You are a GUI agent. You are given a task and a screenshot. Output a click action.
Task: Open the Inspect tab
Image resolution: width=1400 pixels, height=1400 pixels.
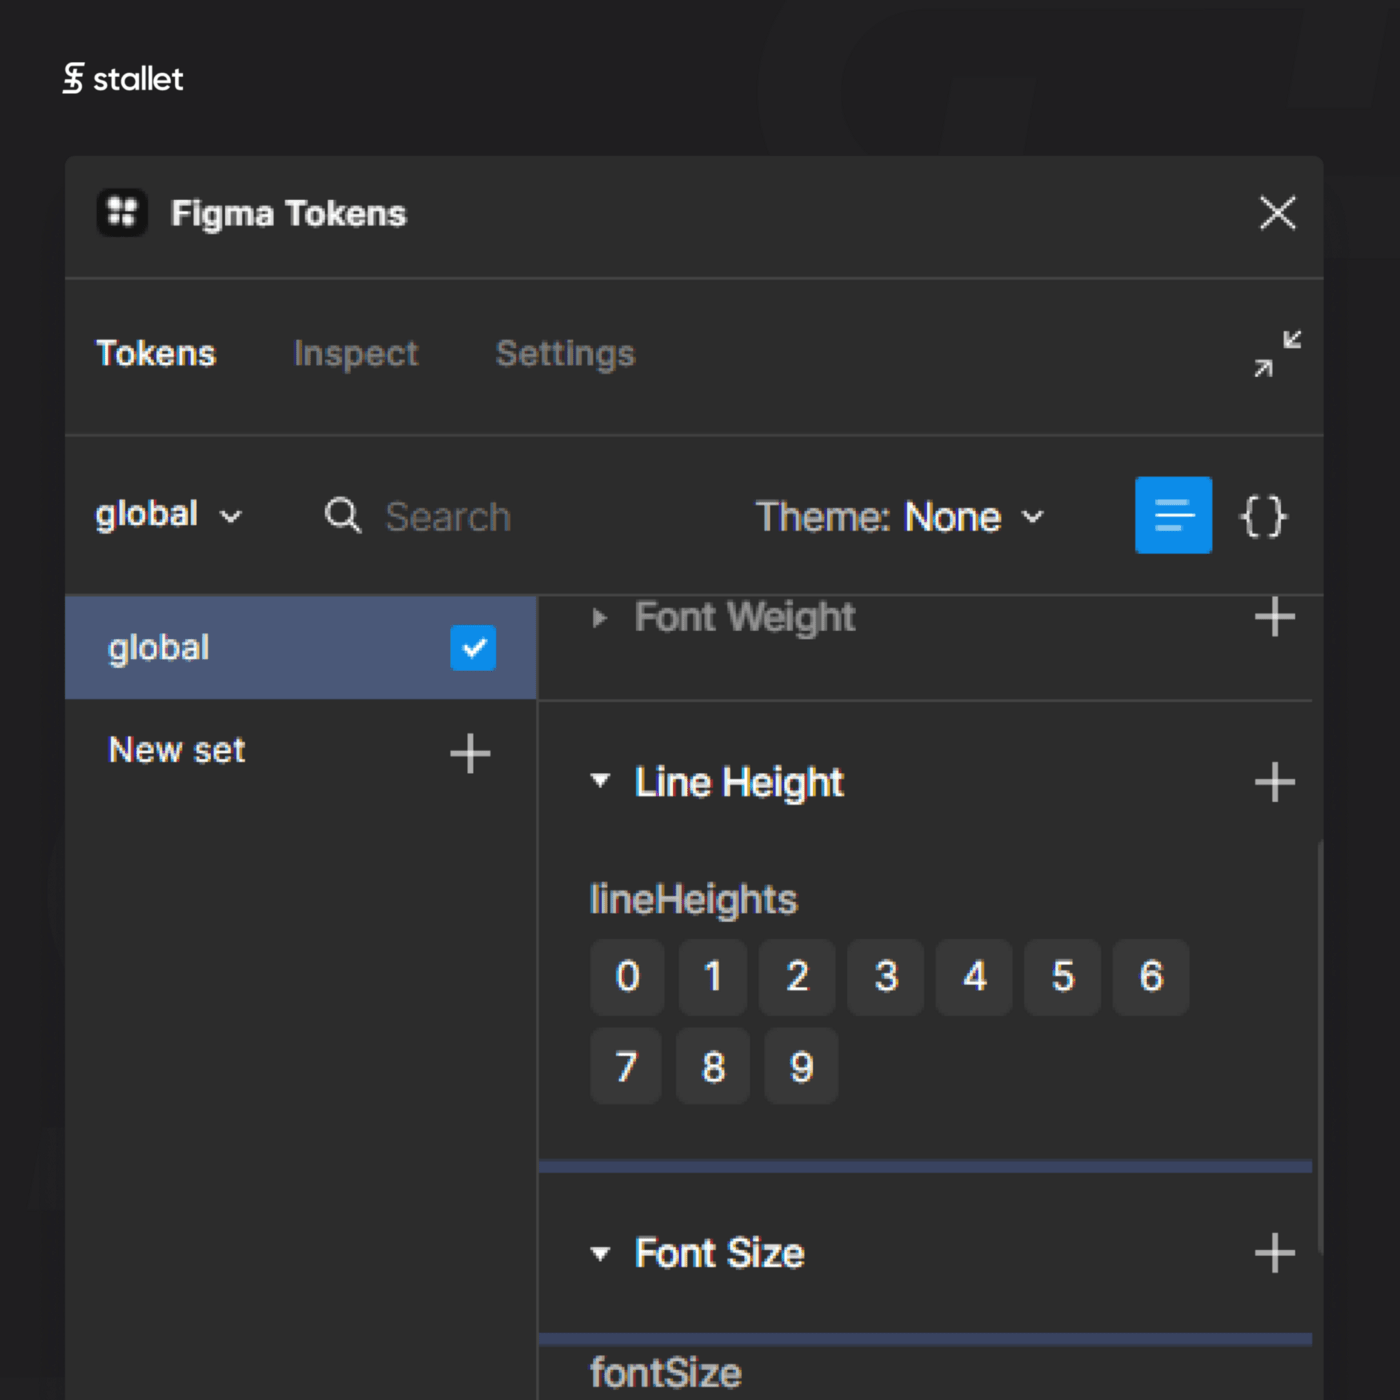coord(356,354)
